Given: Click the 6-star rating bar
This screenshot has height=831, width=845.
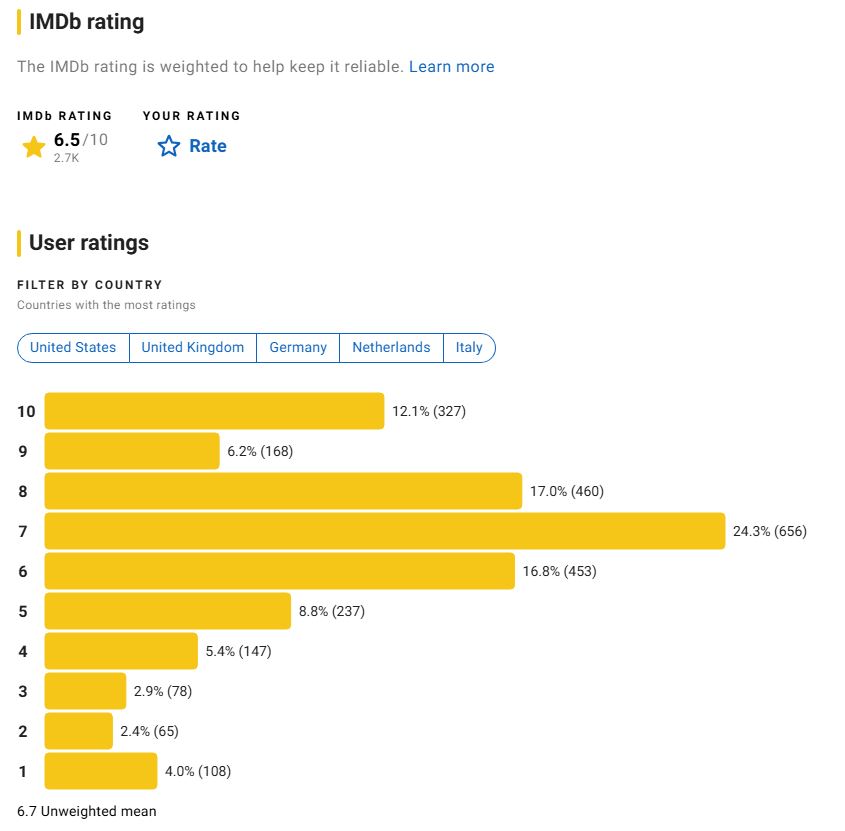Looking at the screenshot, I should 280,571.
